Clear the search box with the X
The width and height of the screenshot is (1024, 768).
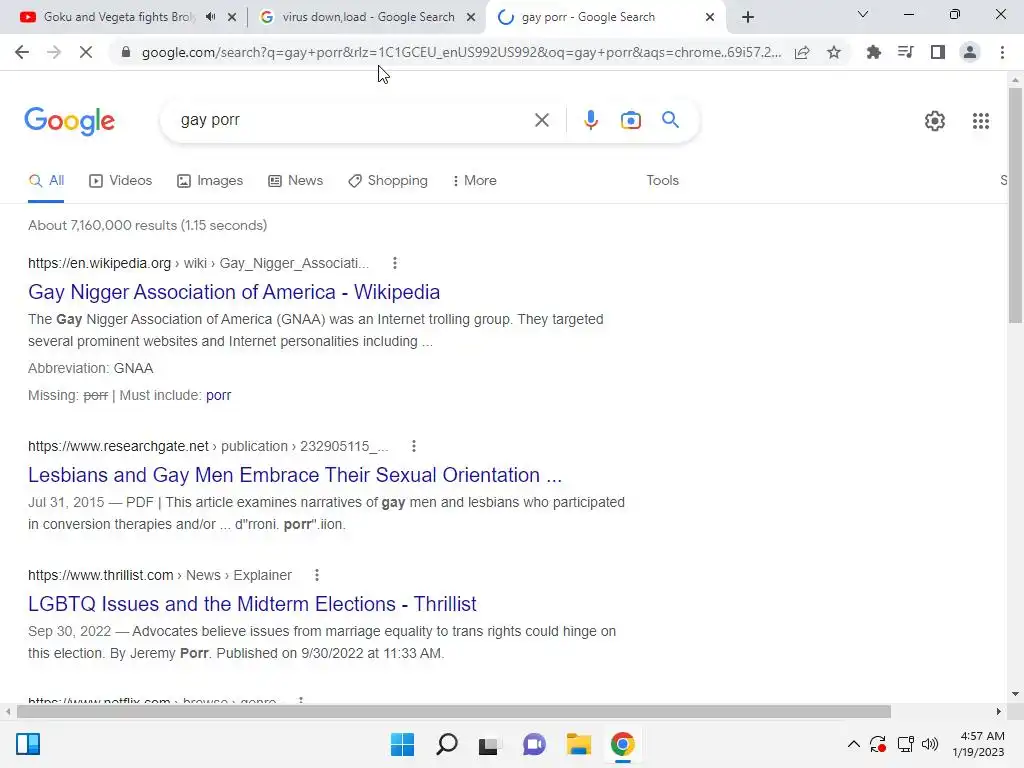(x=541, y=120)
